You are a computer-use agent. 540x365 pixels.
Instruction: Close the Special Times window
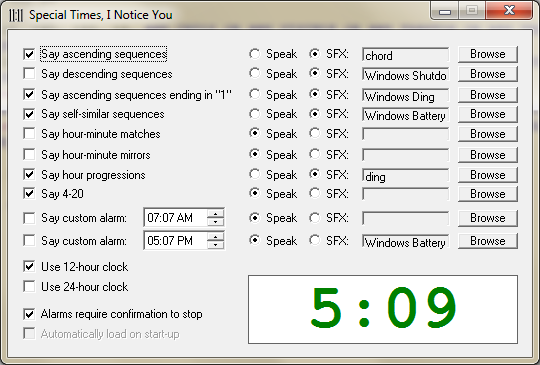509,11
